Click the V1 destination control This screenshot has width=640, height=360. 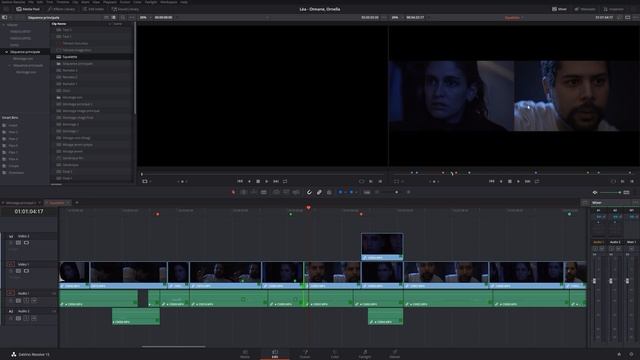[x=11, y=264]
